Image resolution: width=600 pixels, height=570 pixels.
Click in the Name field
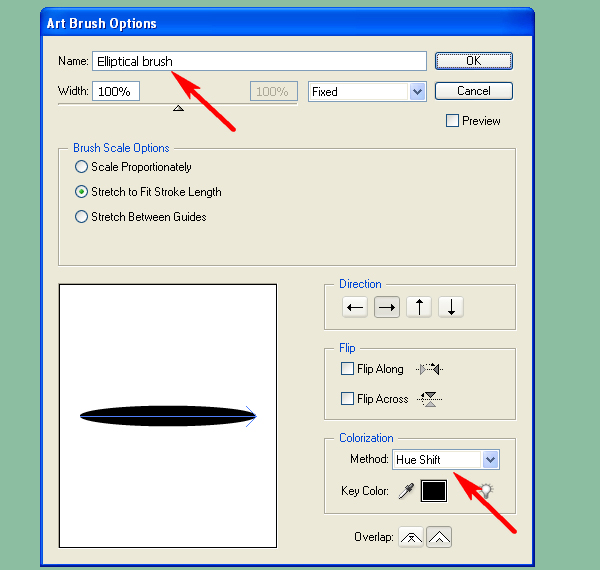[x=259, y=61]
